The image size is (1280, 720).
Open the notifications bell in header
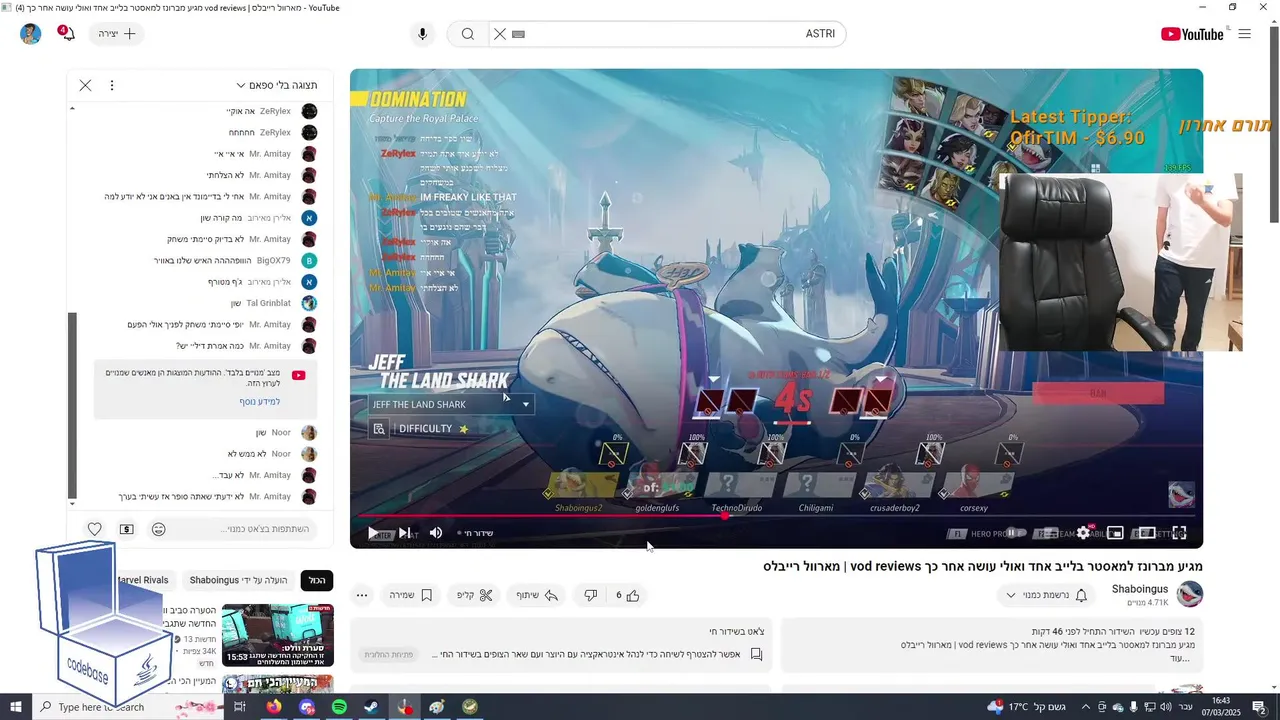(x=68, y=34)
